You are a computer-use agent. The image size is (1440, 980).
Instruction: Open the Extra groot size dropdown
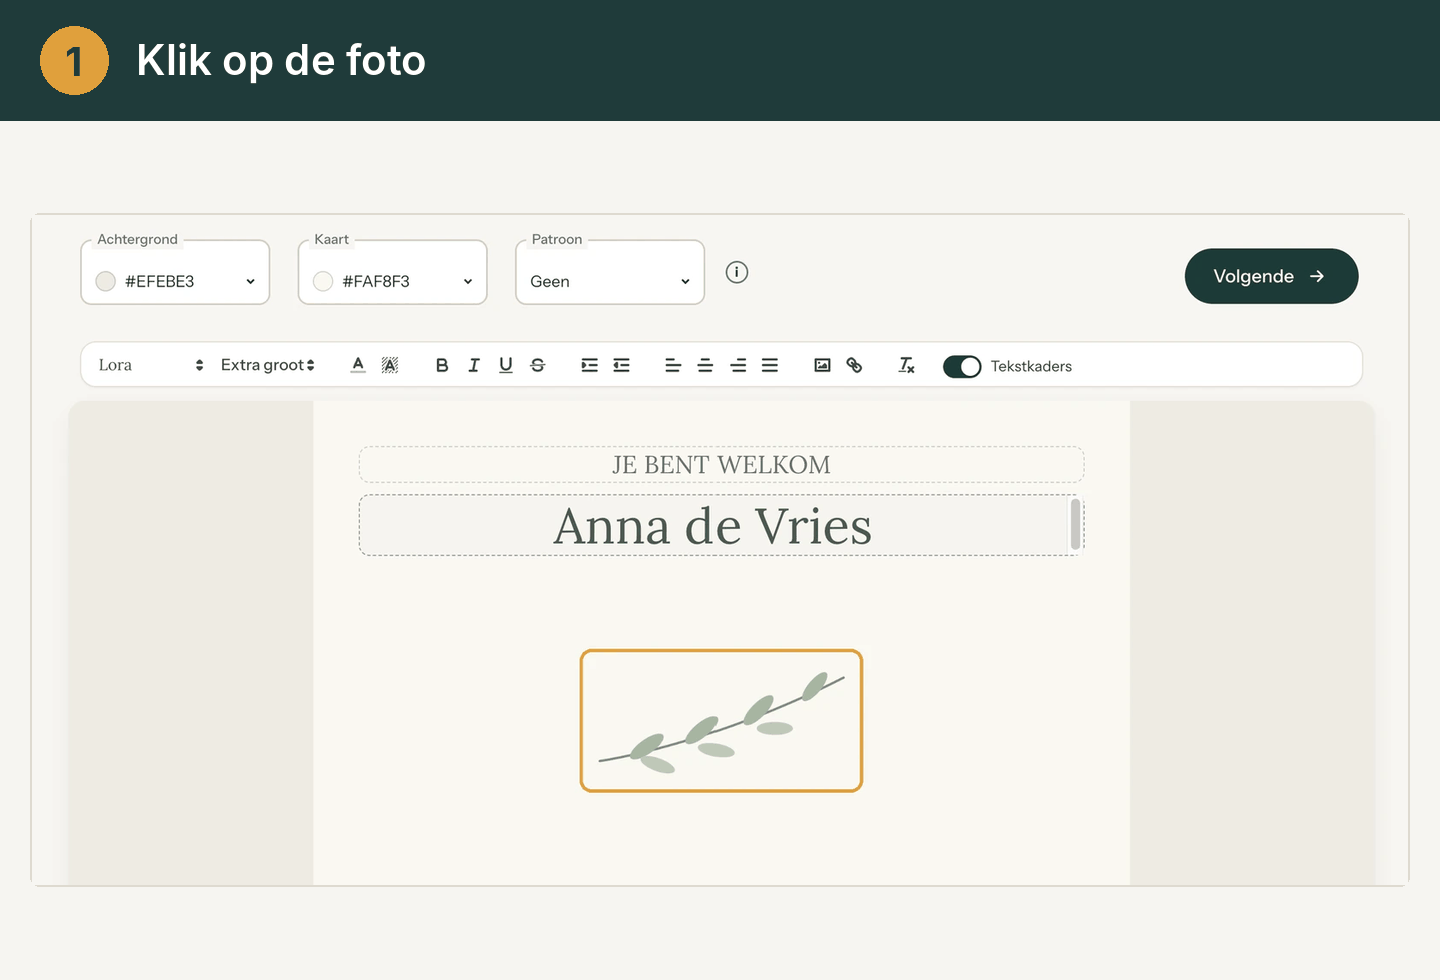pyautogui.click(x=268, y=365)
